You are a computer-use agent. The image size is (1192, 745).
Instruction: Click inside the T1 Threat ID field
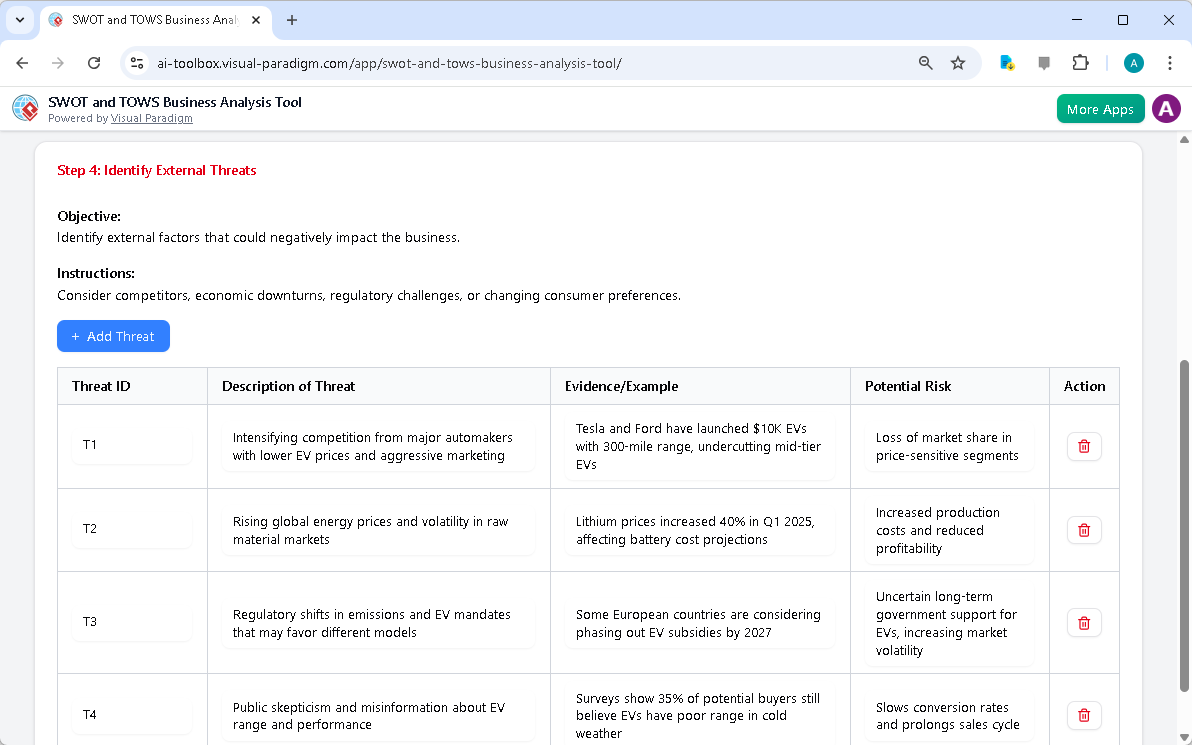coord(131,446)
